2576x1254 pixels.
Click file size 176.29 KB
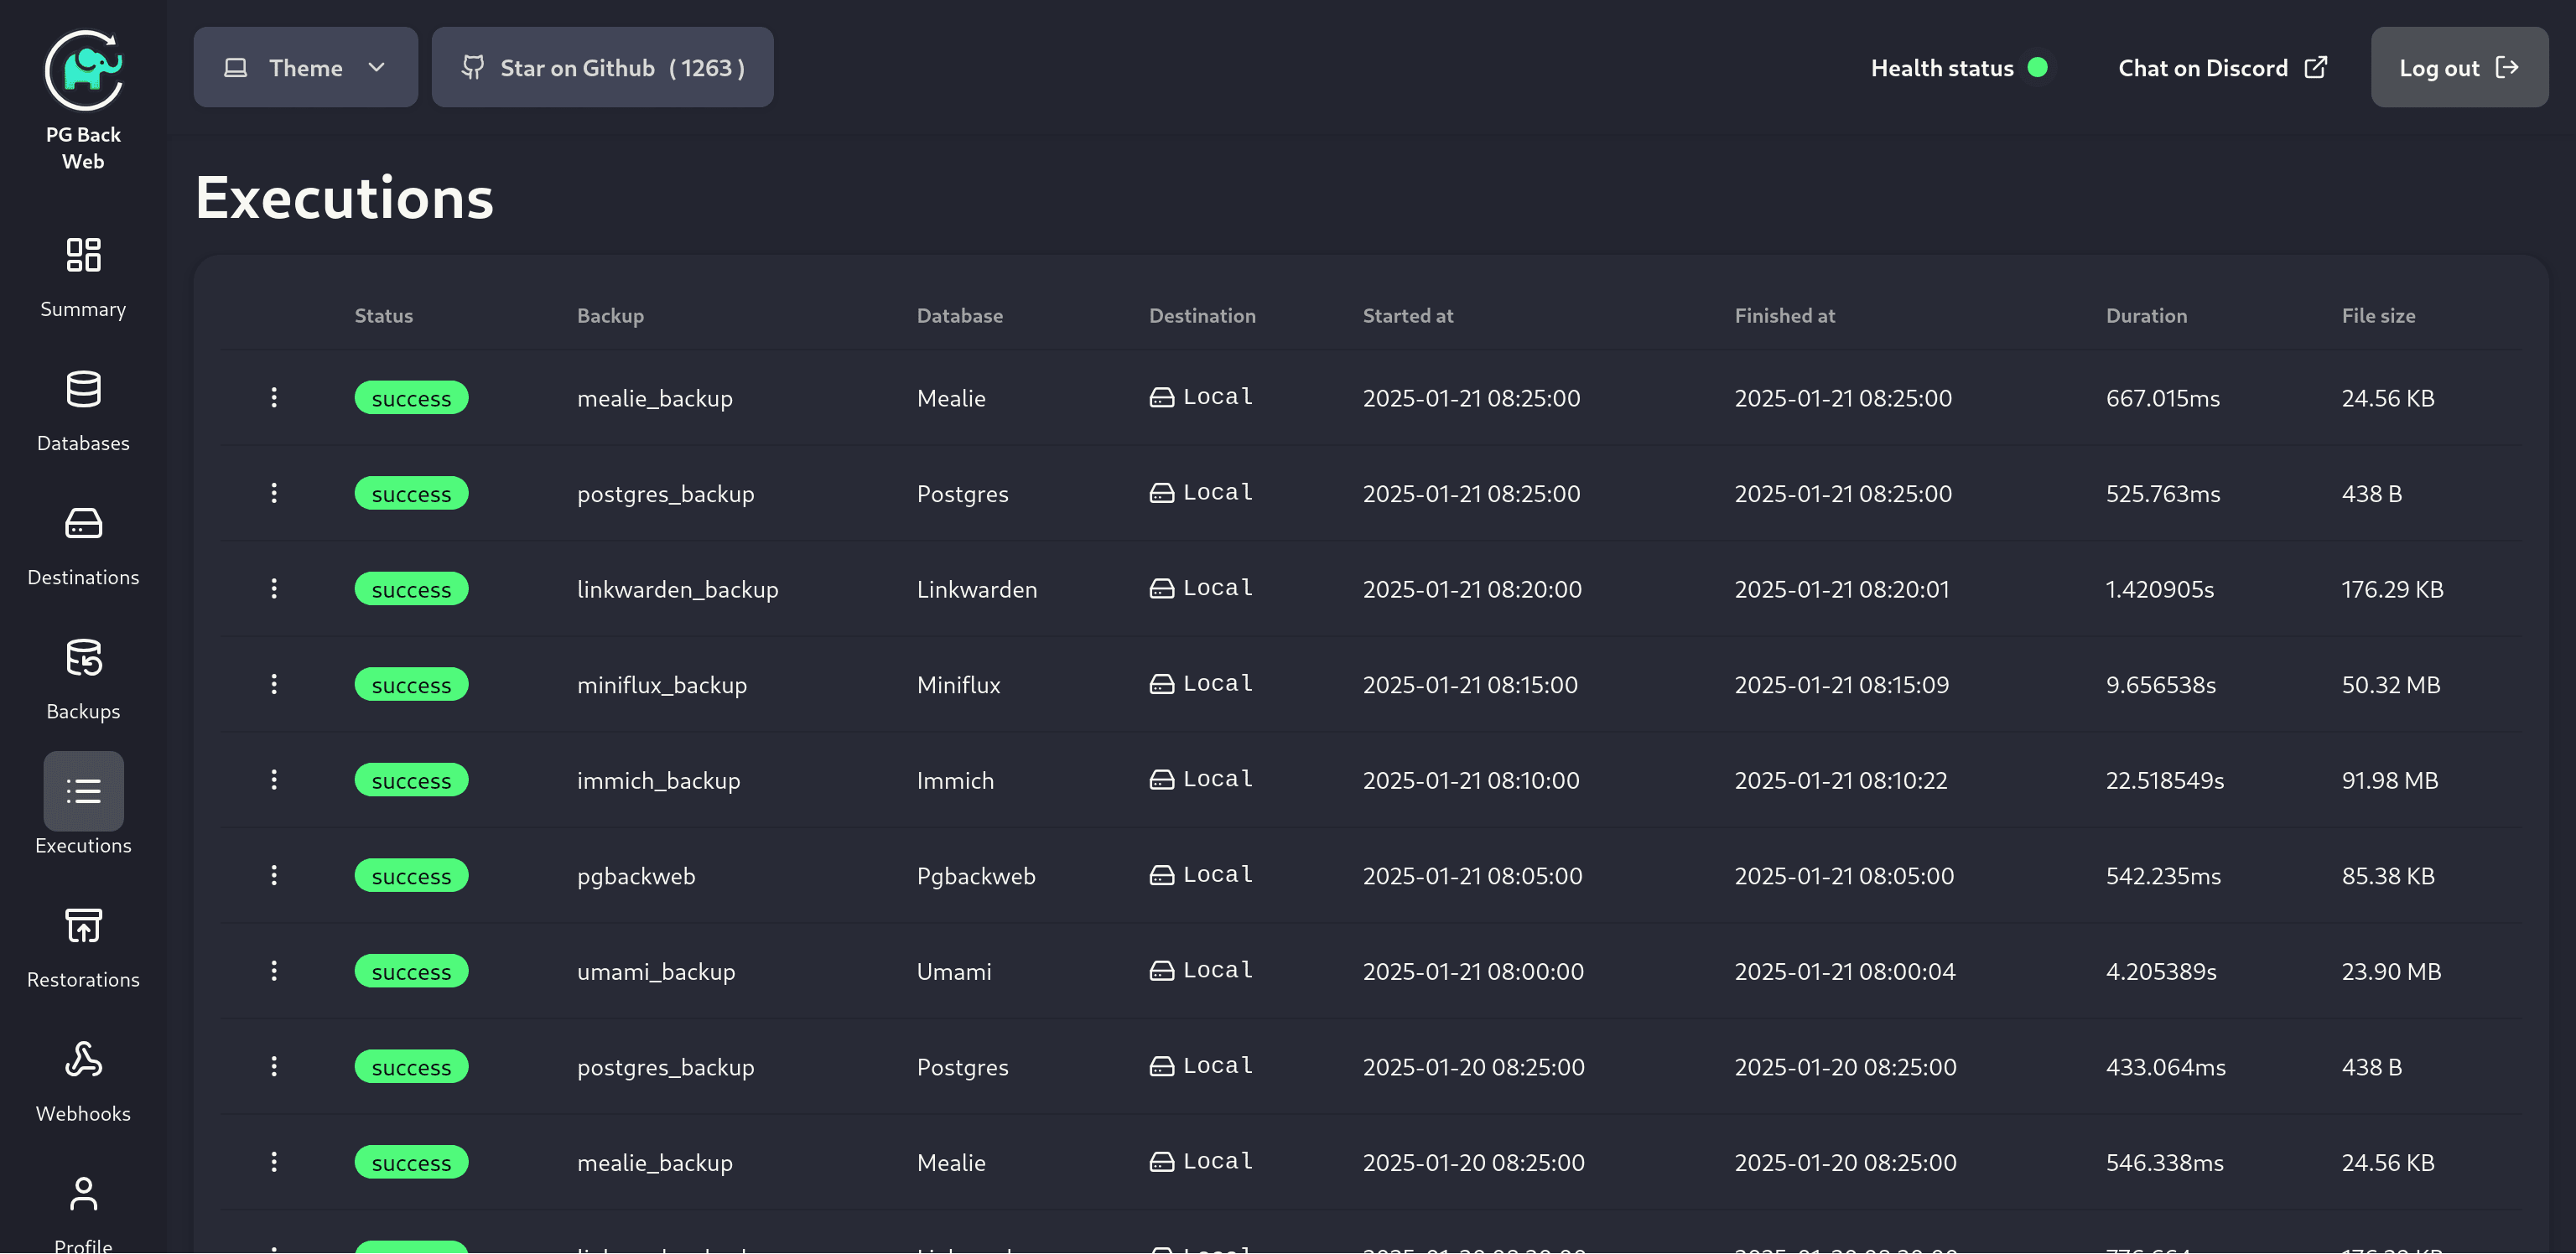(2392, 589)
